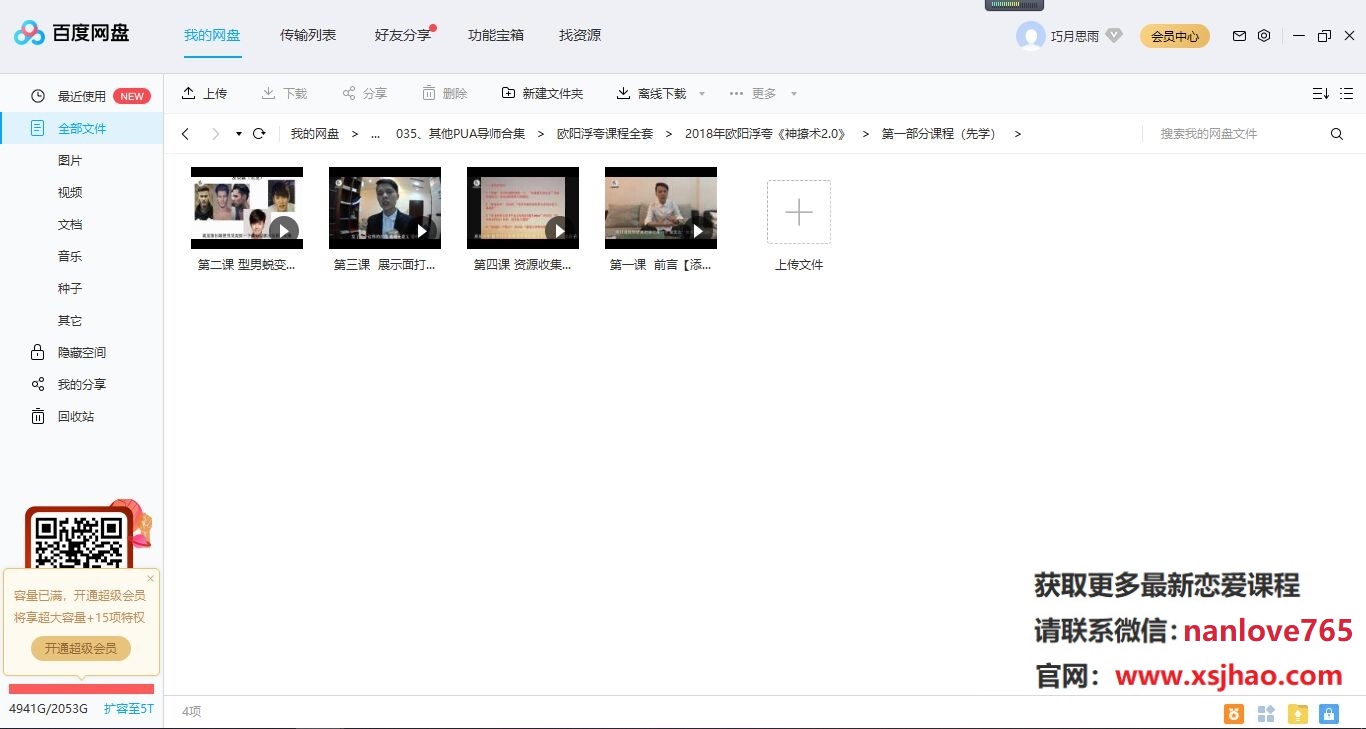
Task: Open the 更多 toolbar menu
Action: pyautogui.click(x=752, y=93)
